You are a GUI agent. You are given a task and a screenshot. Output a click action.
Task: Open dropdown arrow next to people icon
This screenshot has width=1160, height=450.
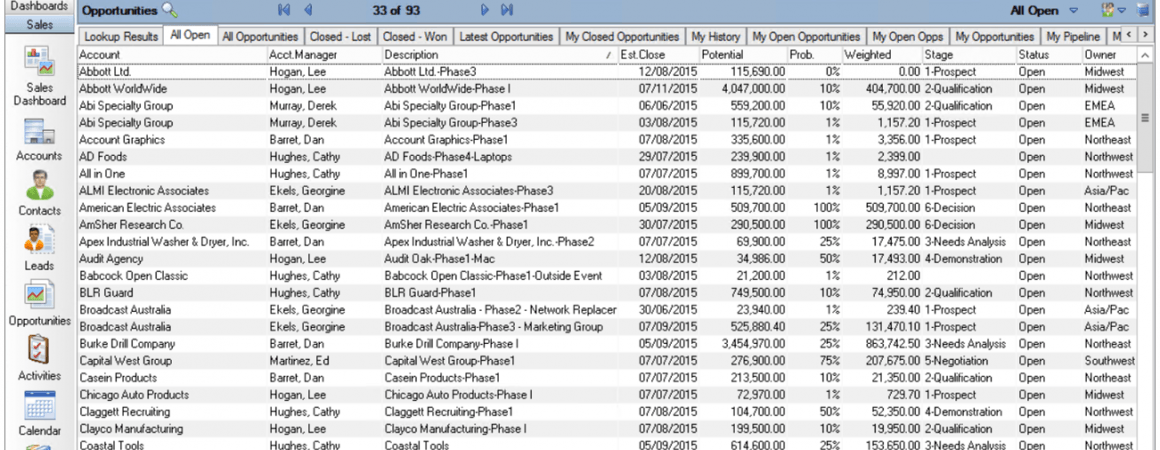click(x=1122, y=11)
